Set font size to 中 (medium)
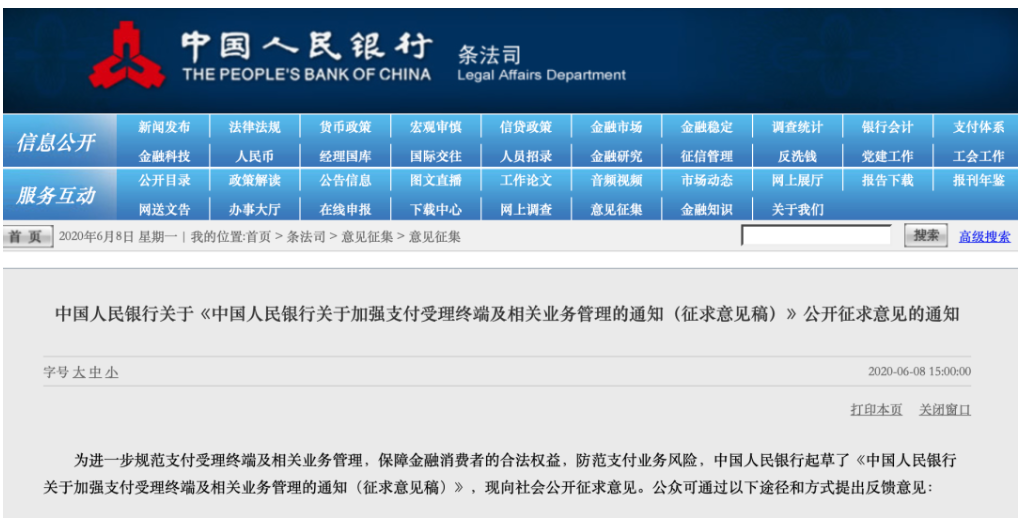The height and width of the screenshot is (522, 1021). (95, 373)
